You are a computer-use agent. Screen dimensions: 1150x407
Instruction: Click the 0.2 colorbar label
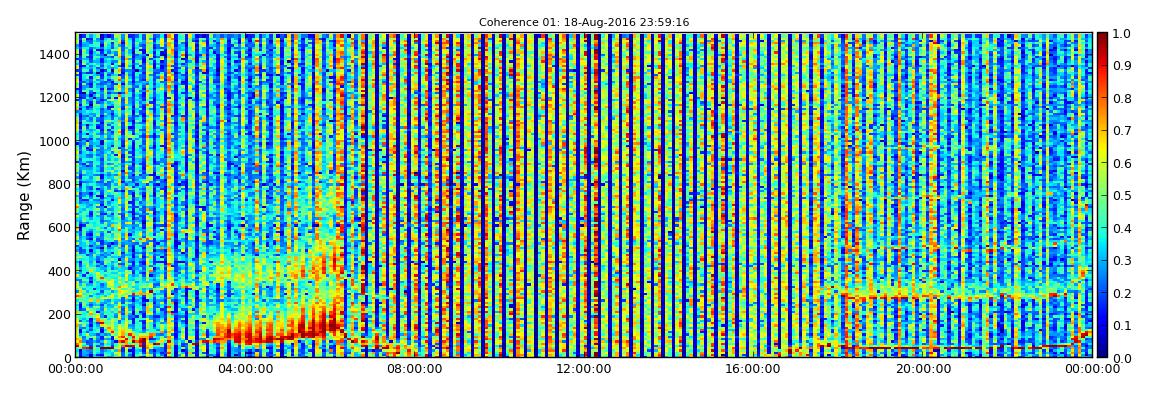click(x=1121, y=293)
